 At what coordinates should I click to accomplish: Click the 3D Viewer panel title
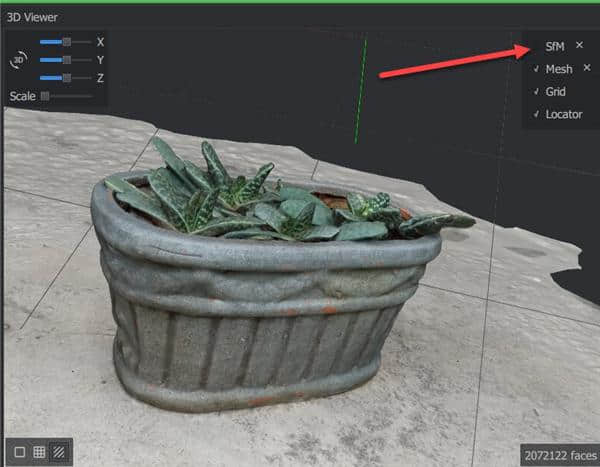(32, 17)
